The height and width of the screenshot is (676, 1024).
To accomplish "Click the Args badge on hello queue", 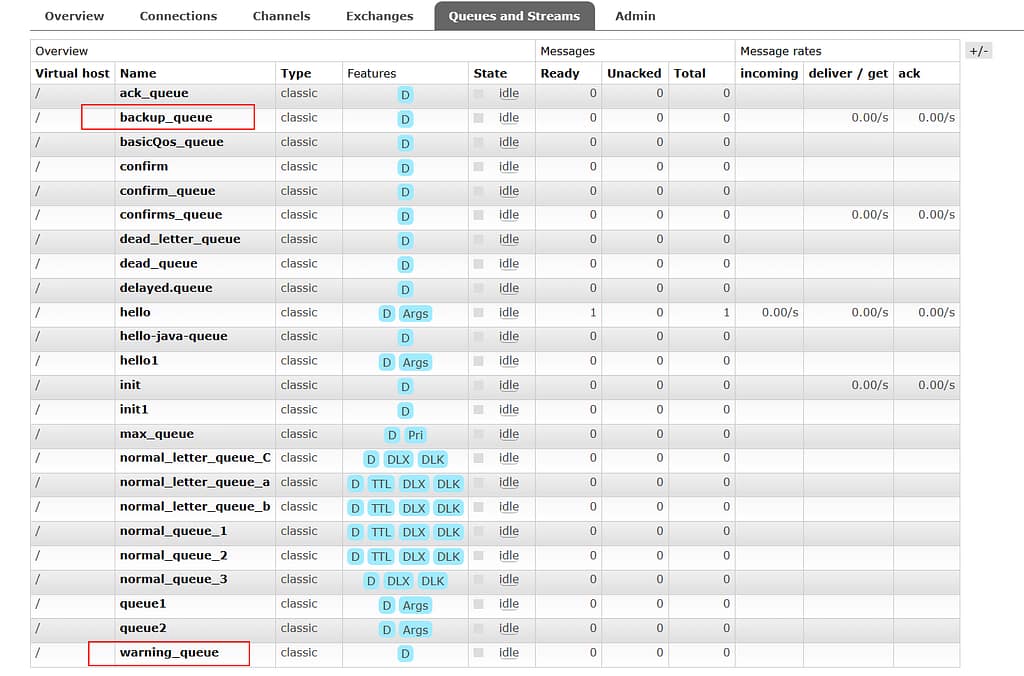I will point(415,313).
